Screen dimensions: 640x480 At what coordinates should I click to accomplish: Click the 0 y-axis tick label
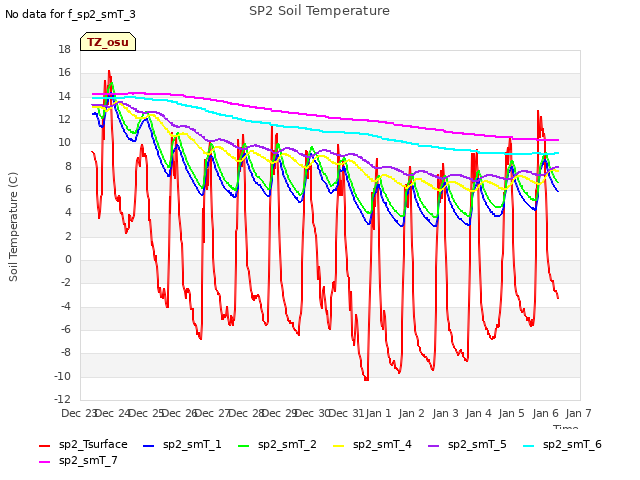click(68, 260)
